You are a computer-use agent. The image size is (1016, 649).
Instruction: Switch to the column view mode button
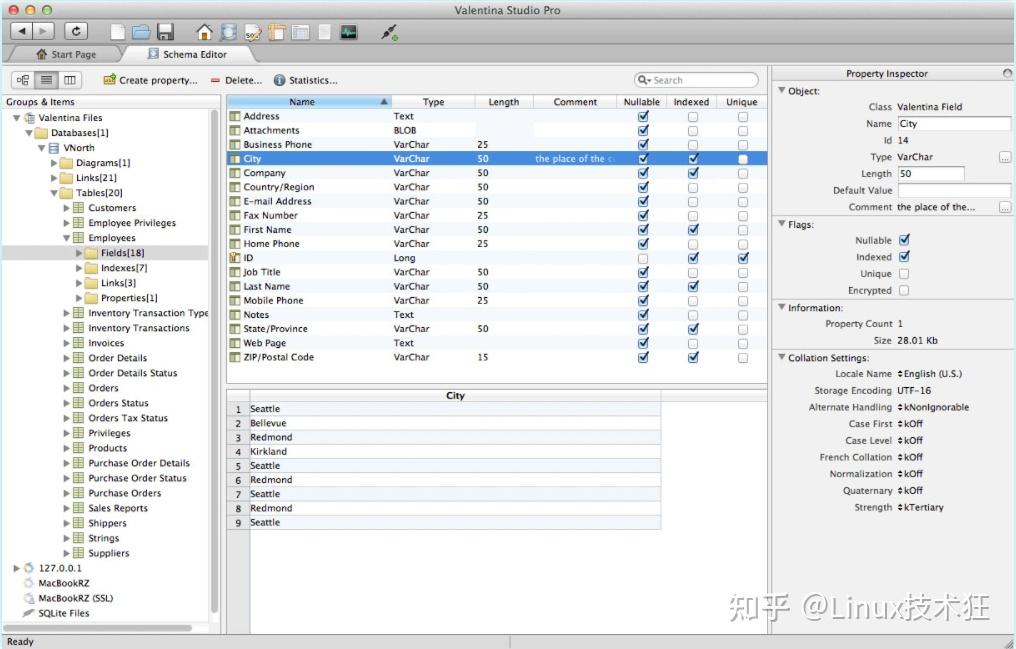coord(69,80)
